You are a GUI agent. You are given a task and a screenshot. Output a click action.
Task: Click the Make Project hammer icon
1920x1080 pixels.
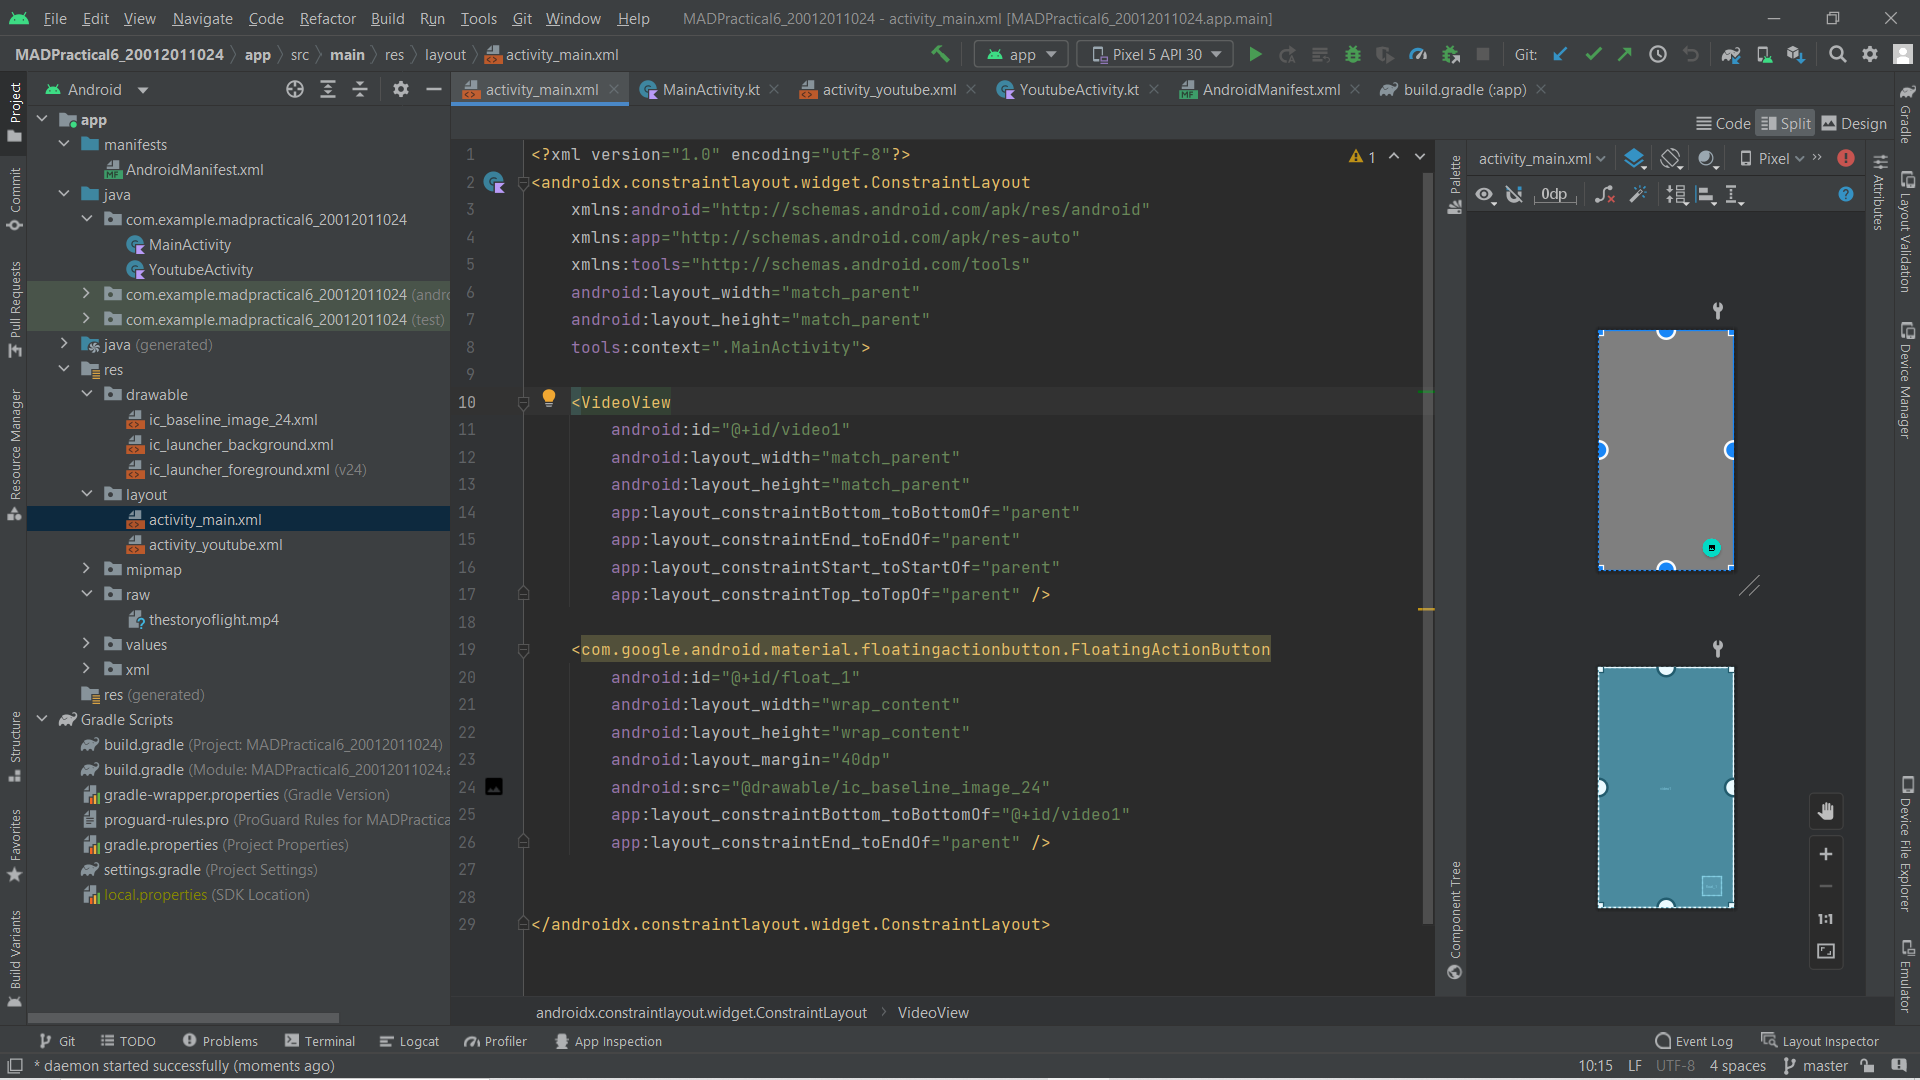point(940,54)
